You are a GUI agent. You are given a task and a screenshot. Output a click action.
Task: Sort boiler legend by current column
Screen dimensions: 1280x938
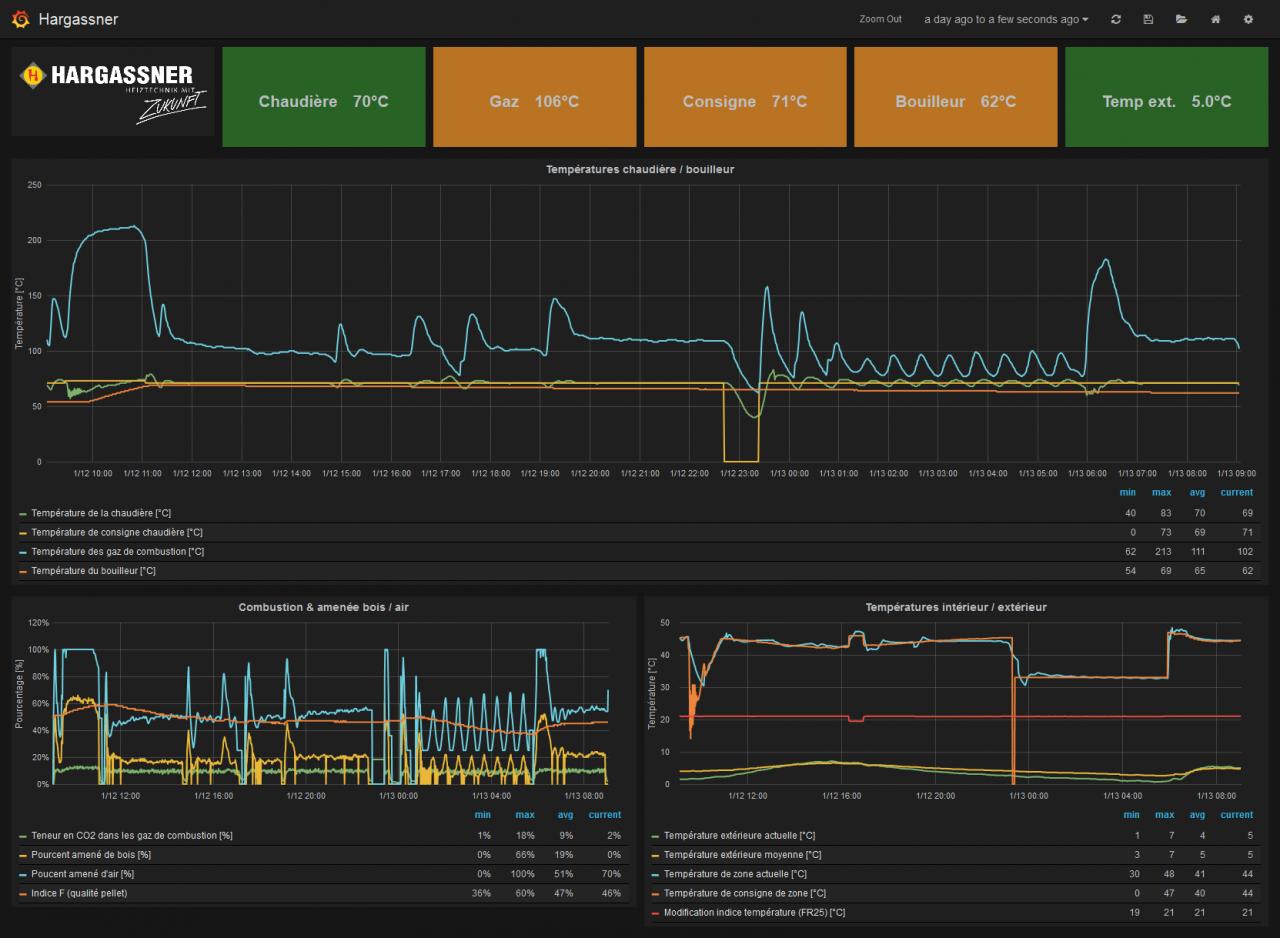tap(1237, 493)
